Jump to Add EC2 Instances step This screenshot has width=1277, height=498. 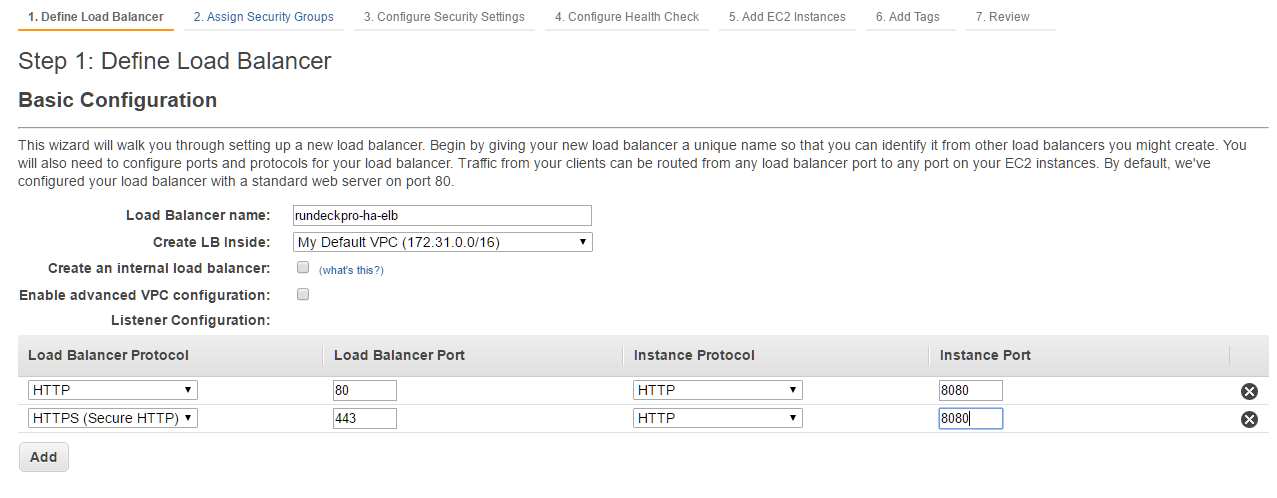[x=787, y=17]
